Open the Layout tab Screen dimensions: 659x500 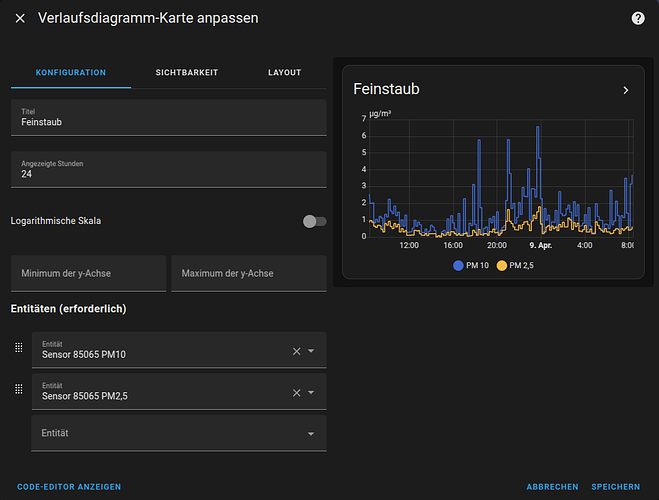point(285,73)
